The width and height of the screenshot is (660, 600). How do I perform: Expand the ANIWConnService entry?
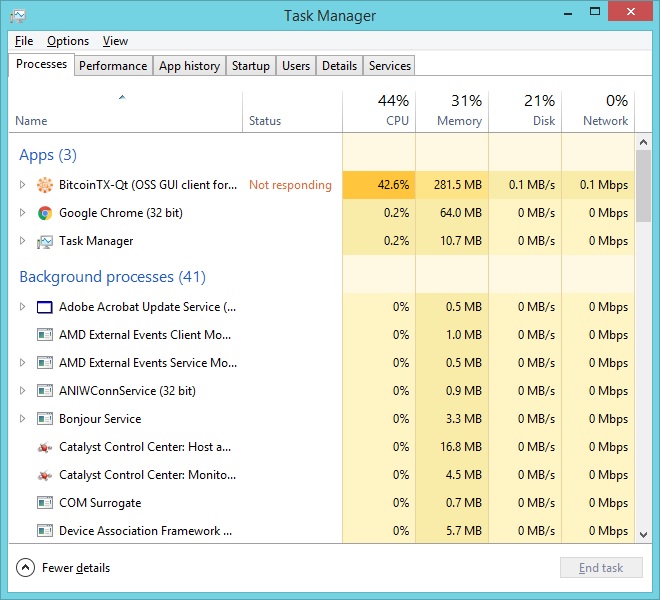(x=22, y=391)
